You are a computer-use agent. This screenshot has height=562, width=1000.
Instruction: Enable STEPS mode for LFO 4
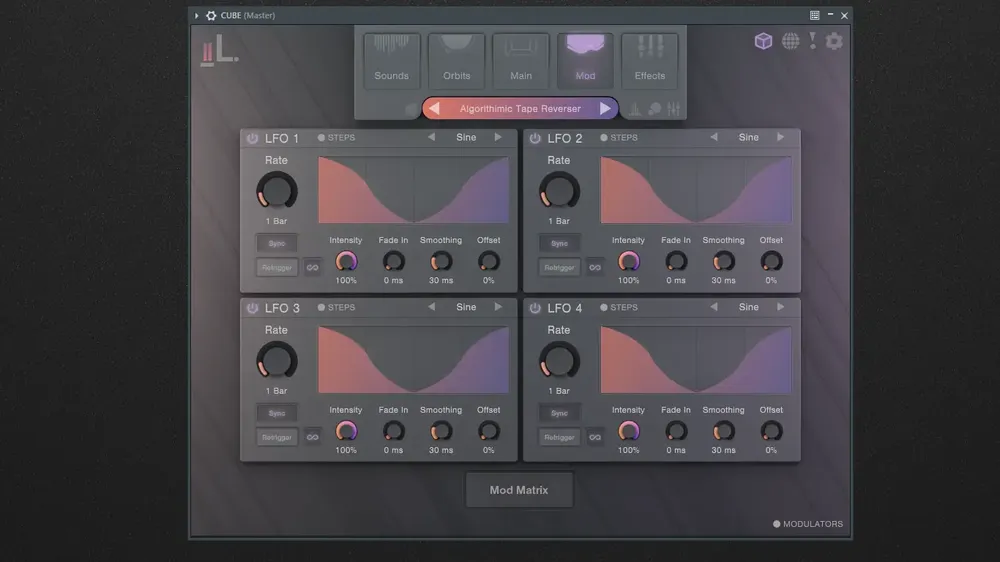tap(619, 307)
